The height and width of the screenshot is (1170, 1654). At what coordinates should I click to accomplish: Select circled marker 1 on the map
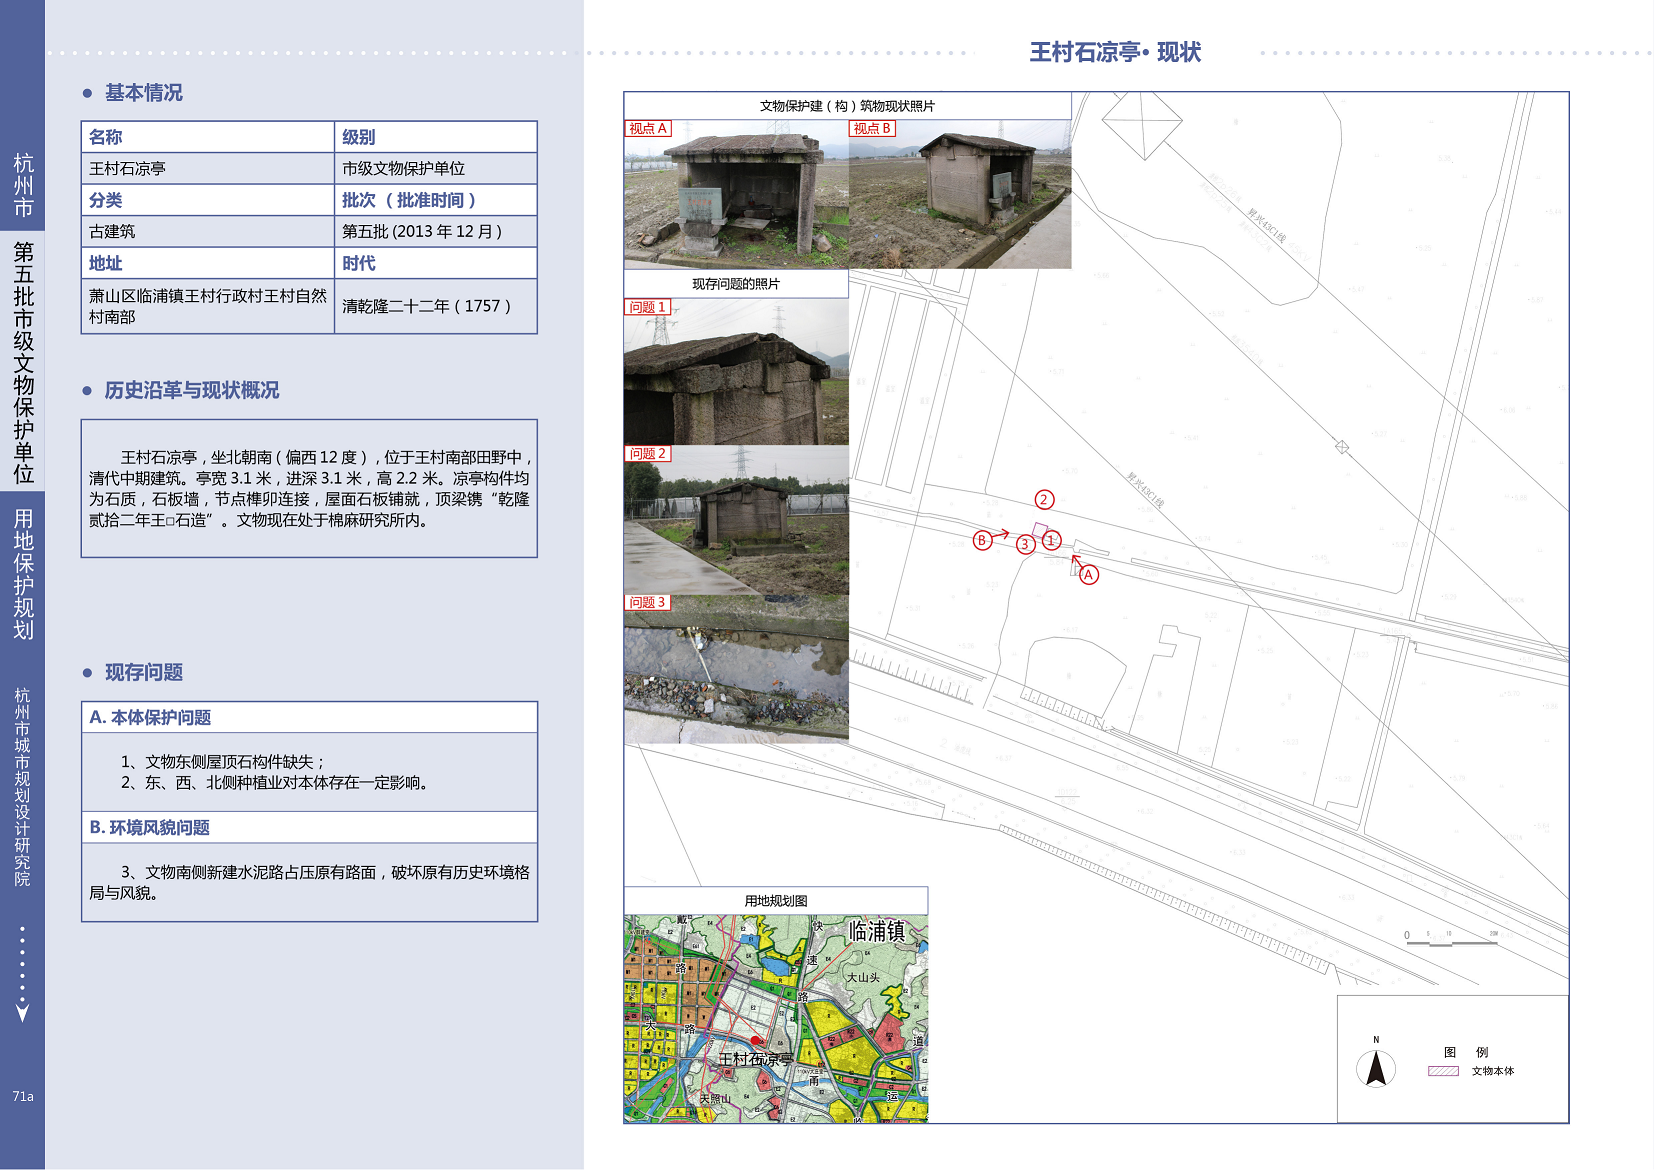click(1051, 541)
